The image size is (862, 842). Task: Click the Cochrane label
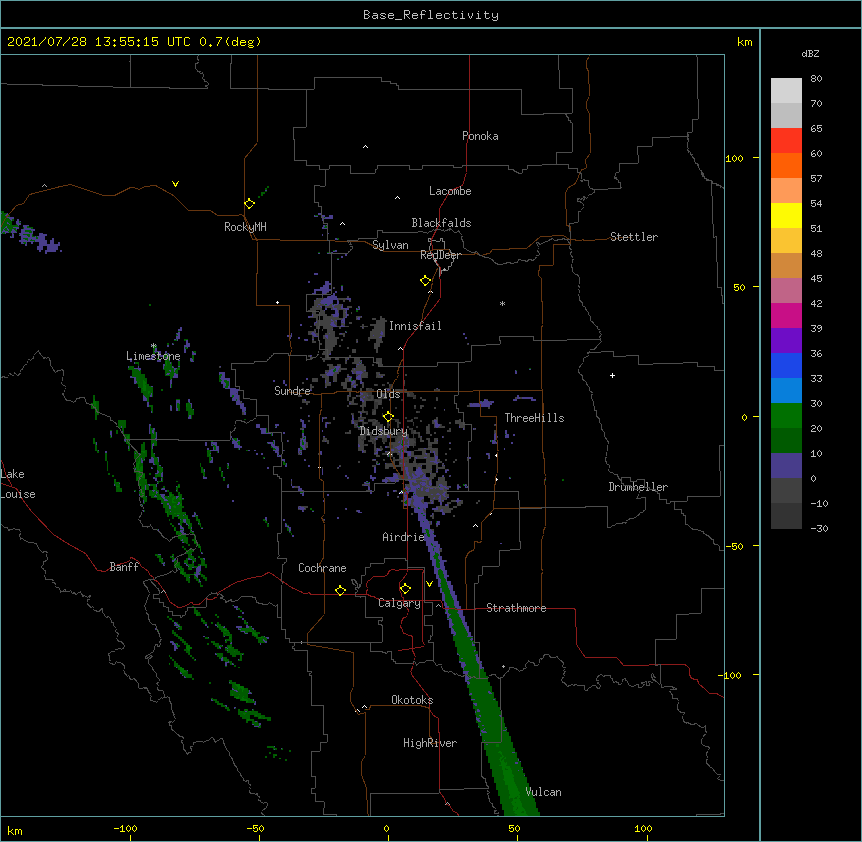pyautogui.click(x=322, y=568)
